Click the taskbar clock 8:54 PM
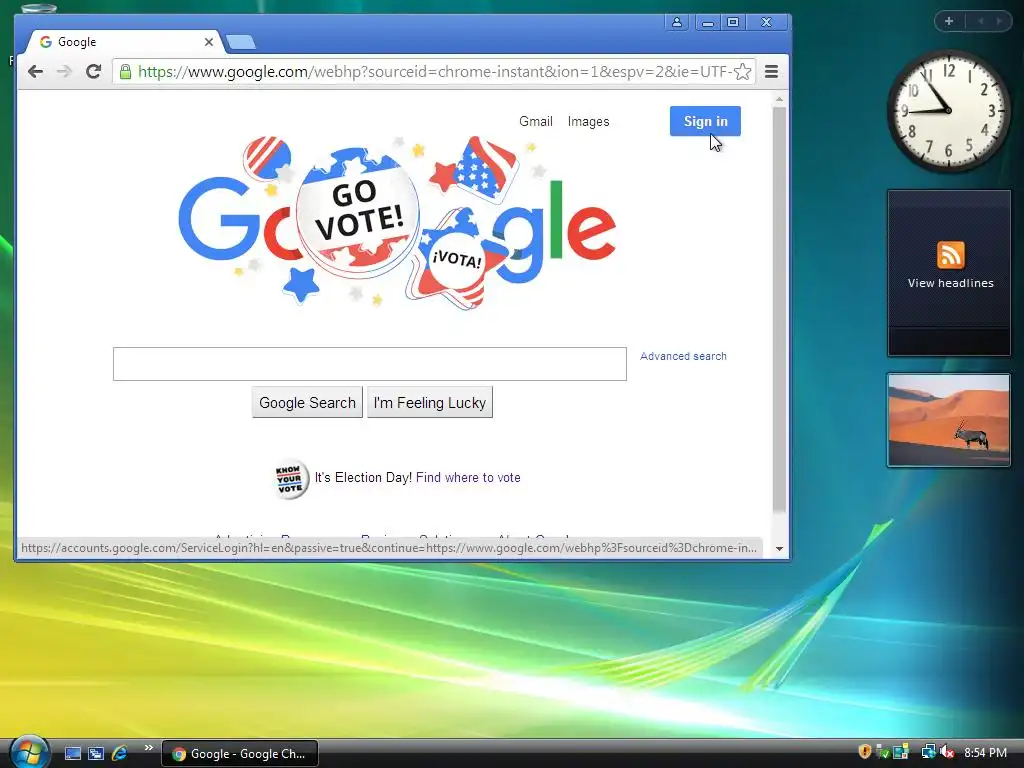The width and height of the screenshot is (1024, 768). coord(985,753)
